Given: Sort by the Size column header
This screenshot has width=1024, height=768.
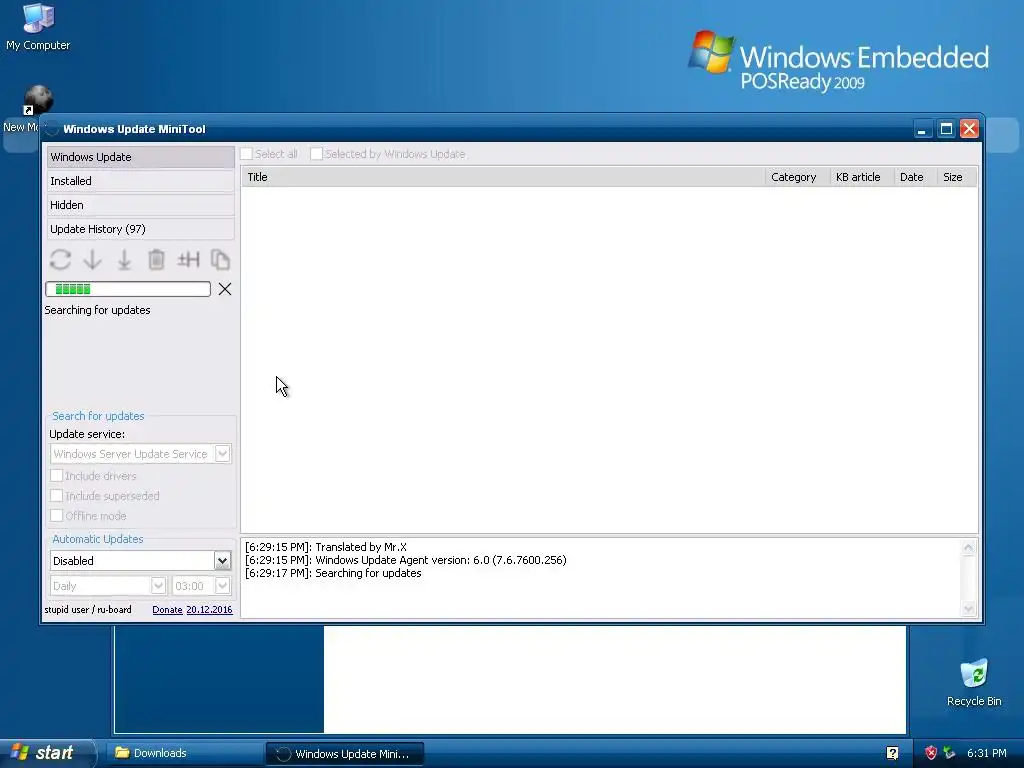Looking at the screenshot, I should 957,177.
